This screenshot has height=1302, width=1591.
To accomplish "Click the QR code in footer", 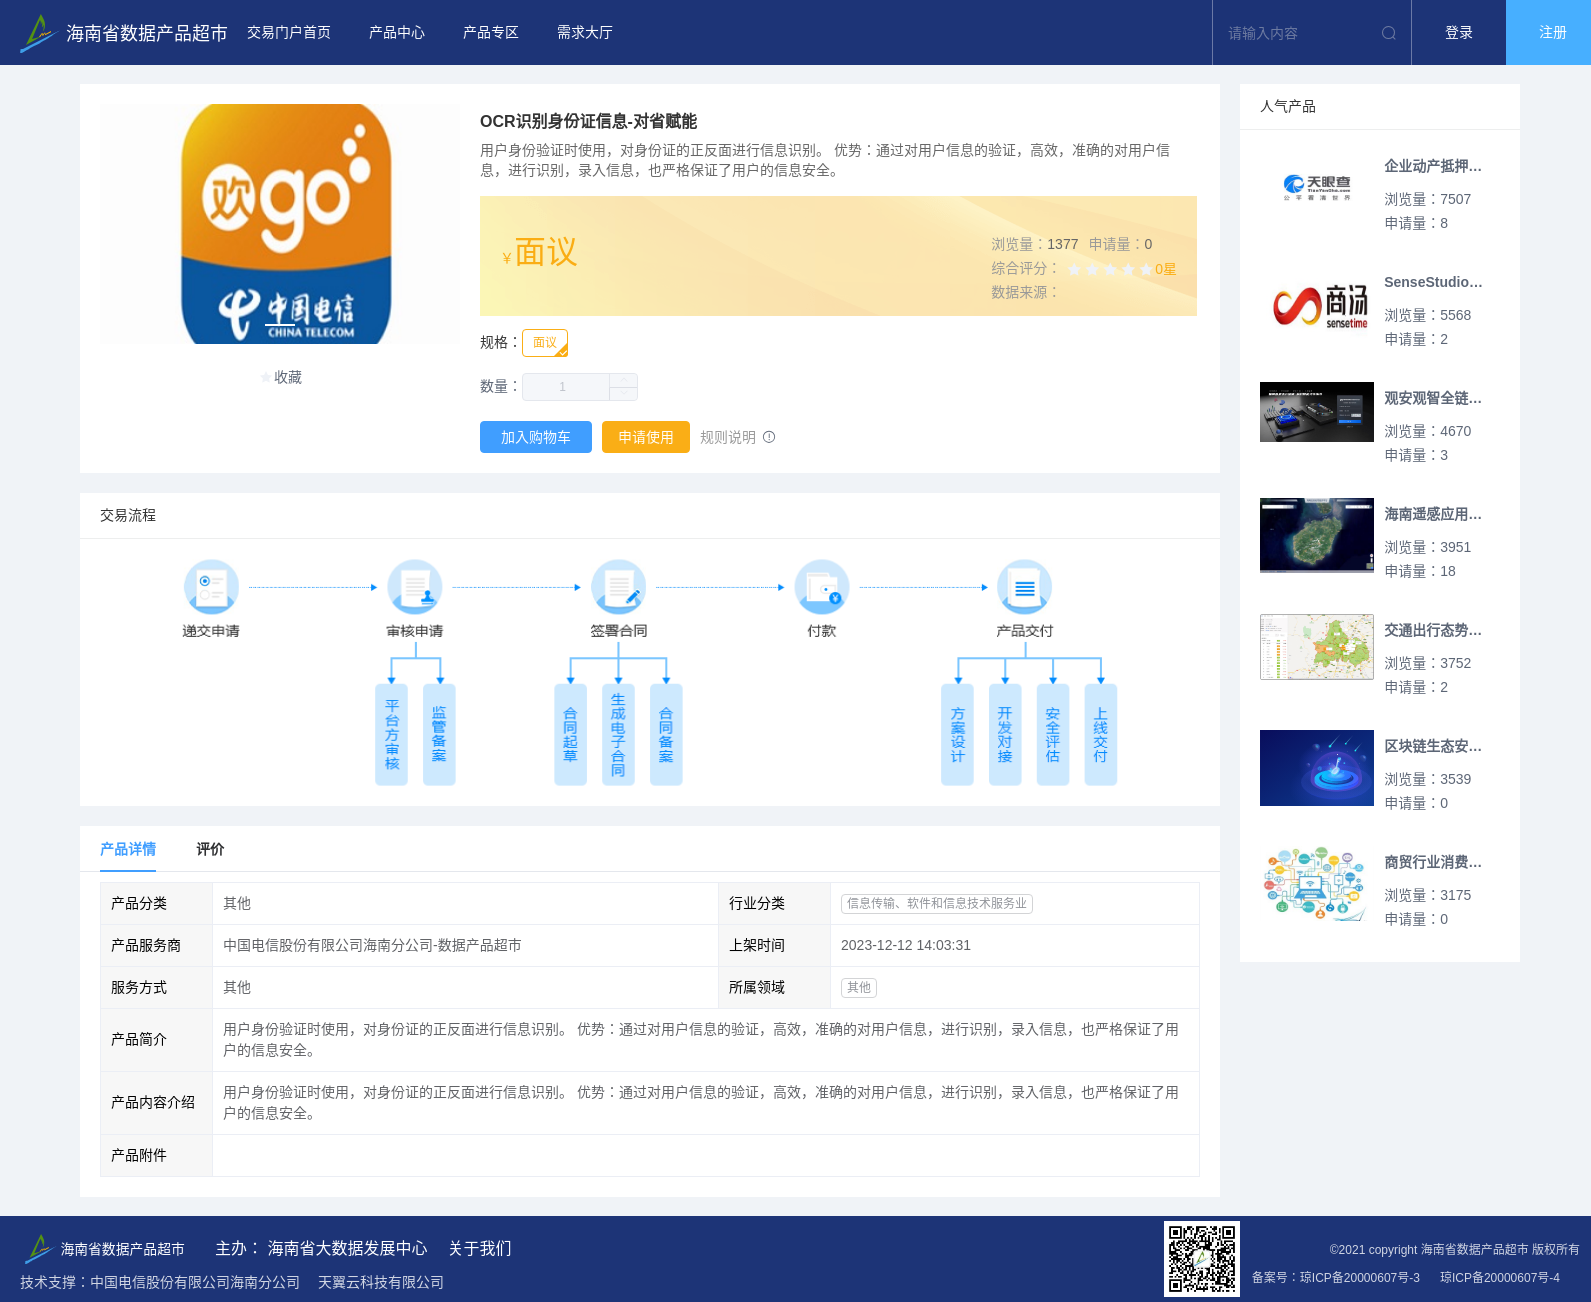I will tap(1202, 1259).
